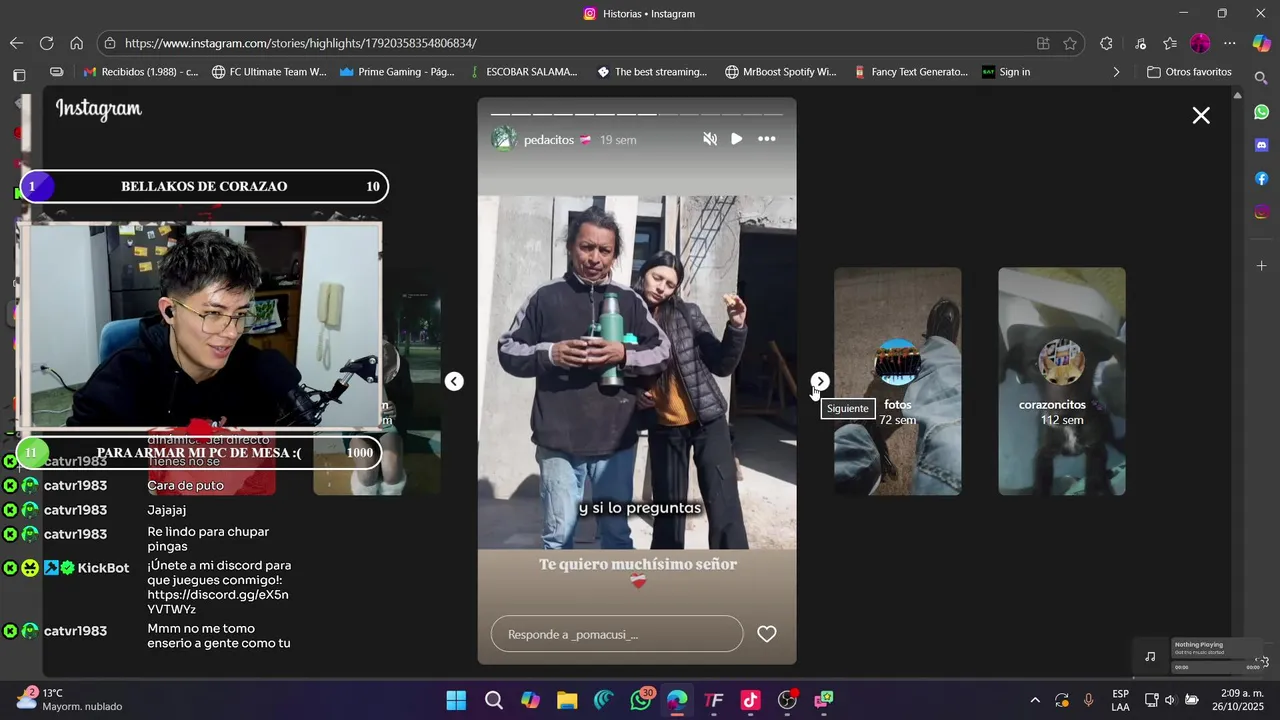Image resolution: width=1280 pixels, height=720 pixels.
Task: Open the 'Sign in' bookmark
Action: 1006,72
